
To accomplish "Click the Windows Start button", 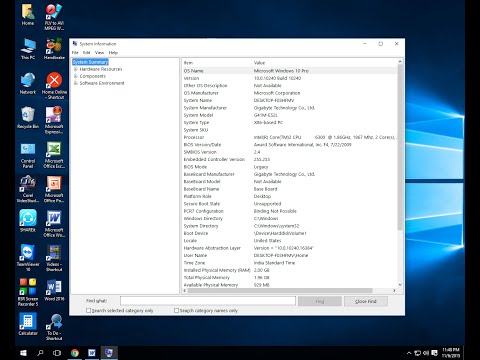I will point(23,353).
